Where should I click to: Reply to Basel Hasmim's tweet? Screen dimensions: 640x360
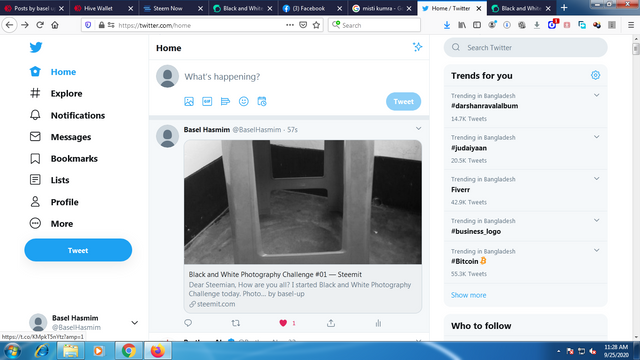point(188,323)
